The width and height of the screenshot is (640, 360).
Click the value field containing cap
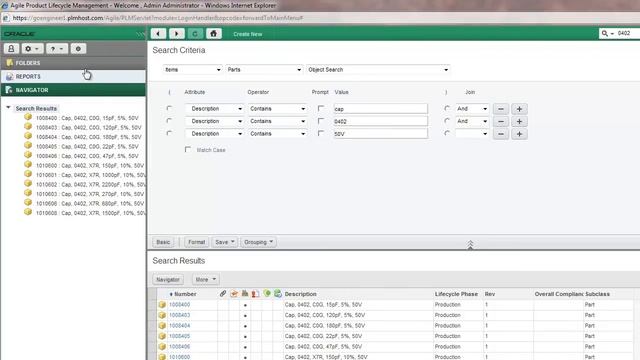tap(380, 109)
